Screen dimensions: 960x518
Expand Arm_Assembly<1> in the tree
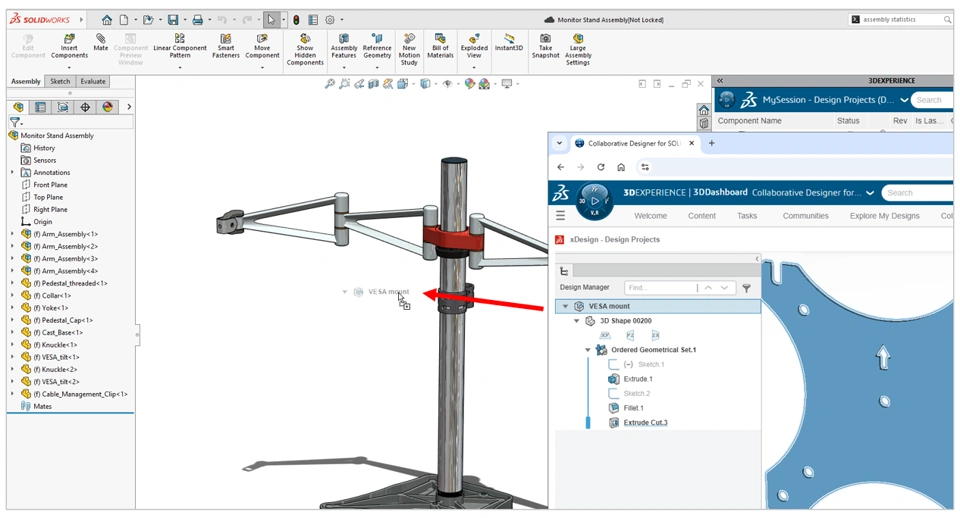(x=12, y=234)
